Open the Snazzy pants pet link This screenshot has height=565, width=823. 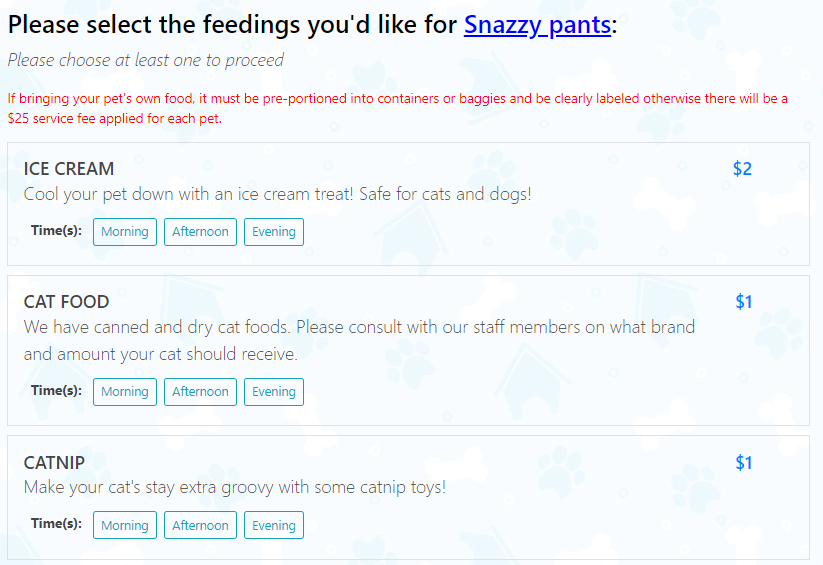537,25
